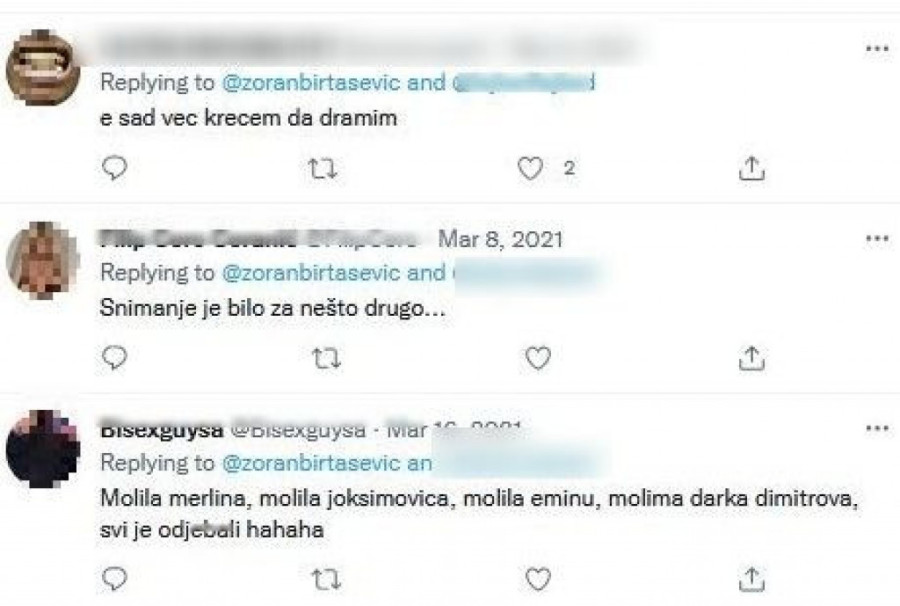Like the tweet that has 2 likes
900x606 pixels.
coord(530,168)
